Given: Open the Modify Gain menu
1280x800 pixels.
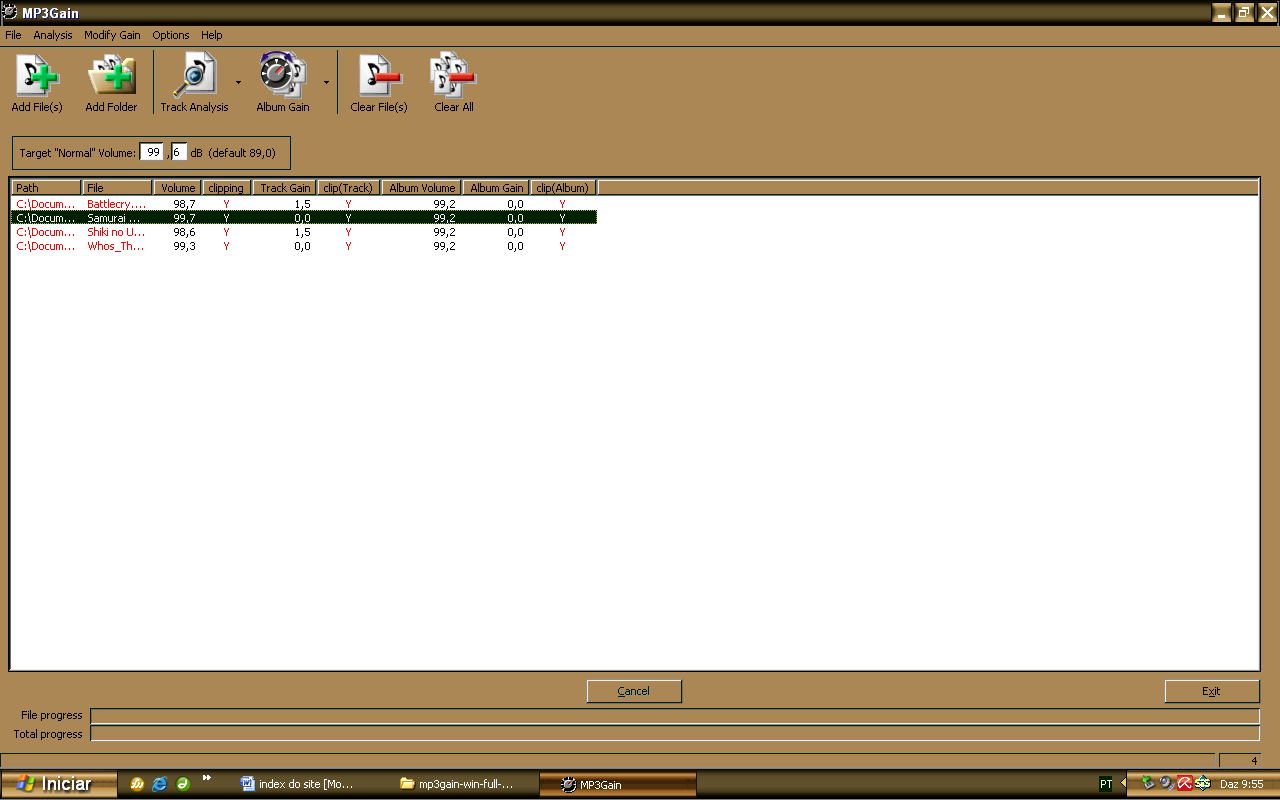Looking at the screenshot, I should point(112,35).
